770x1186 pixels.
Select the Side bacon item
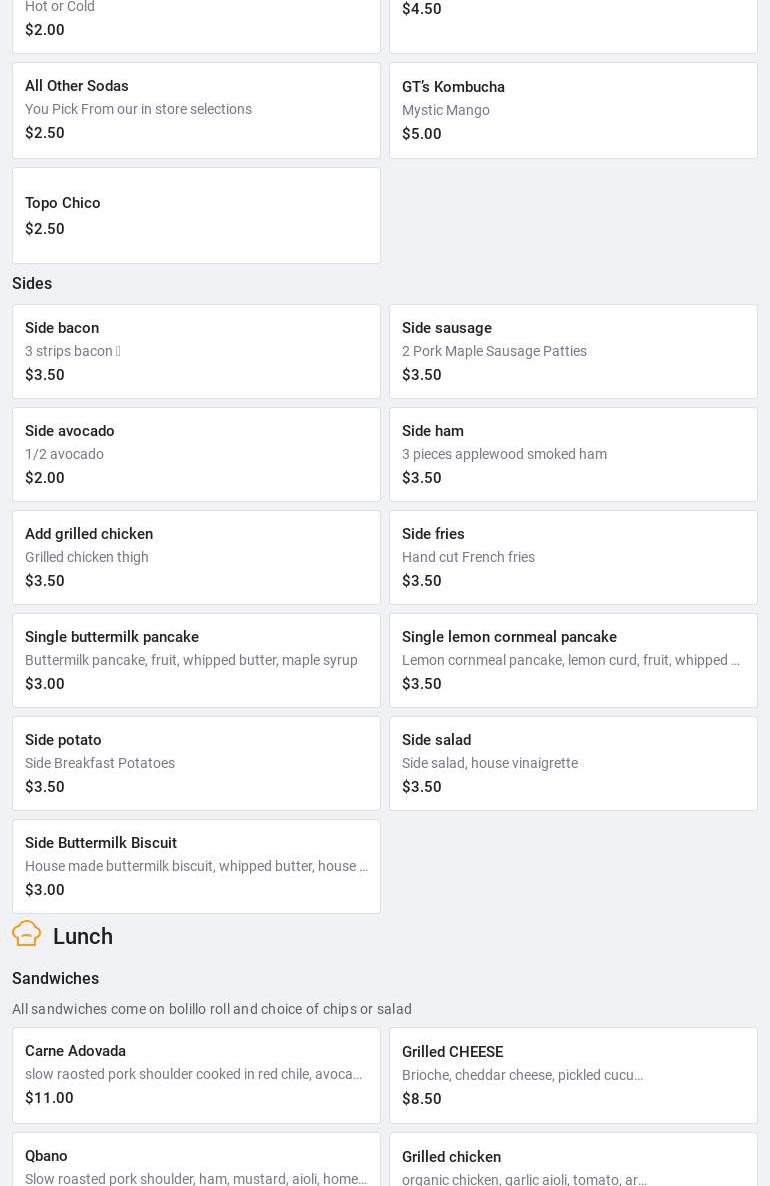[x=196, y=351]
